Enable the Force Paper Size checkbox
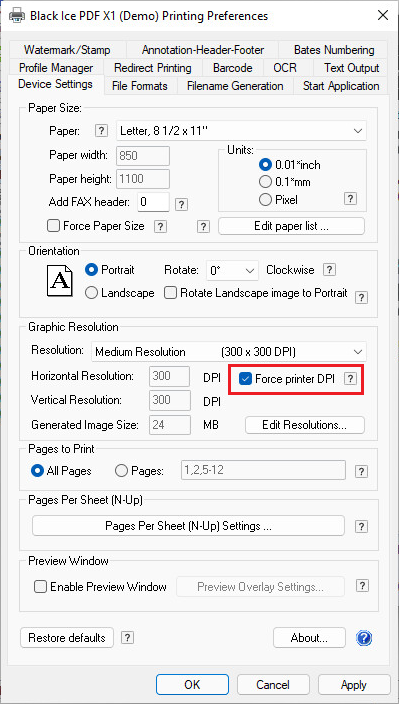This screenshot has height=704, width=399. pos(53,226)
